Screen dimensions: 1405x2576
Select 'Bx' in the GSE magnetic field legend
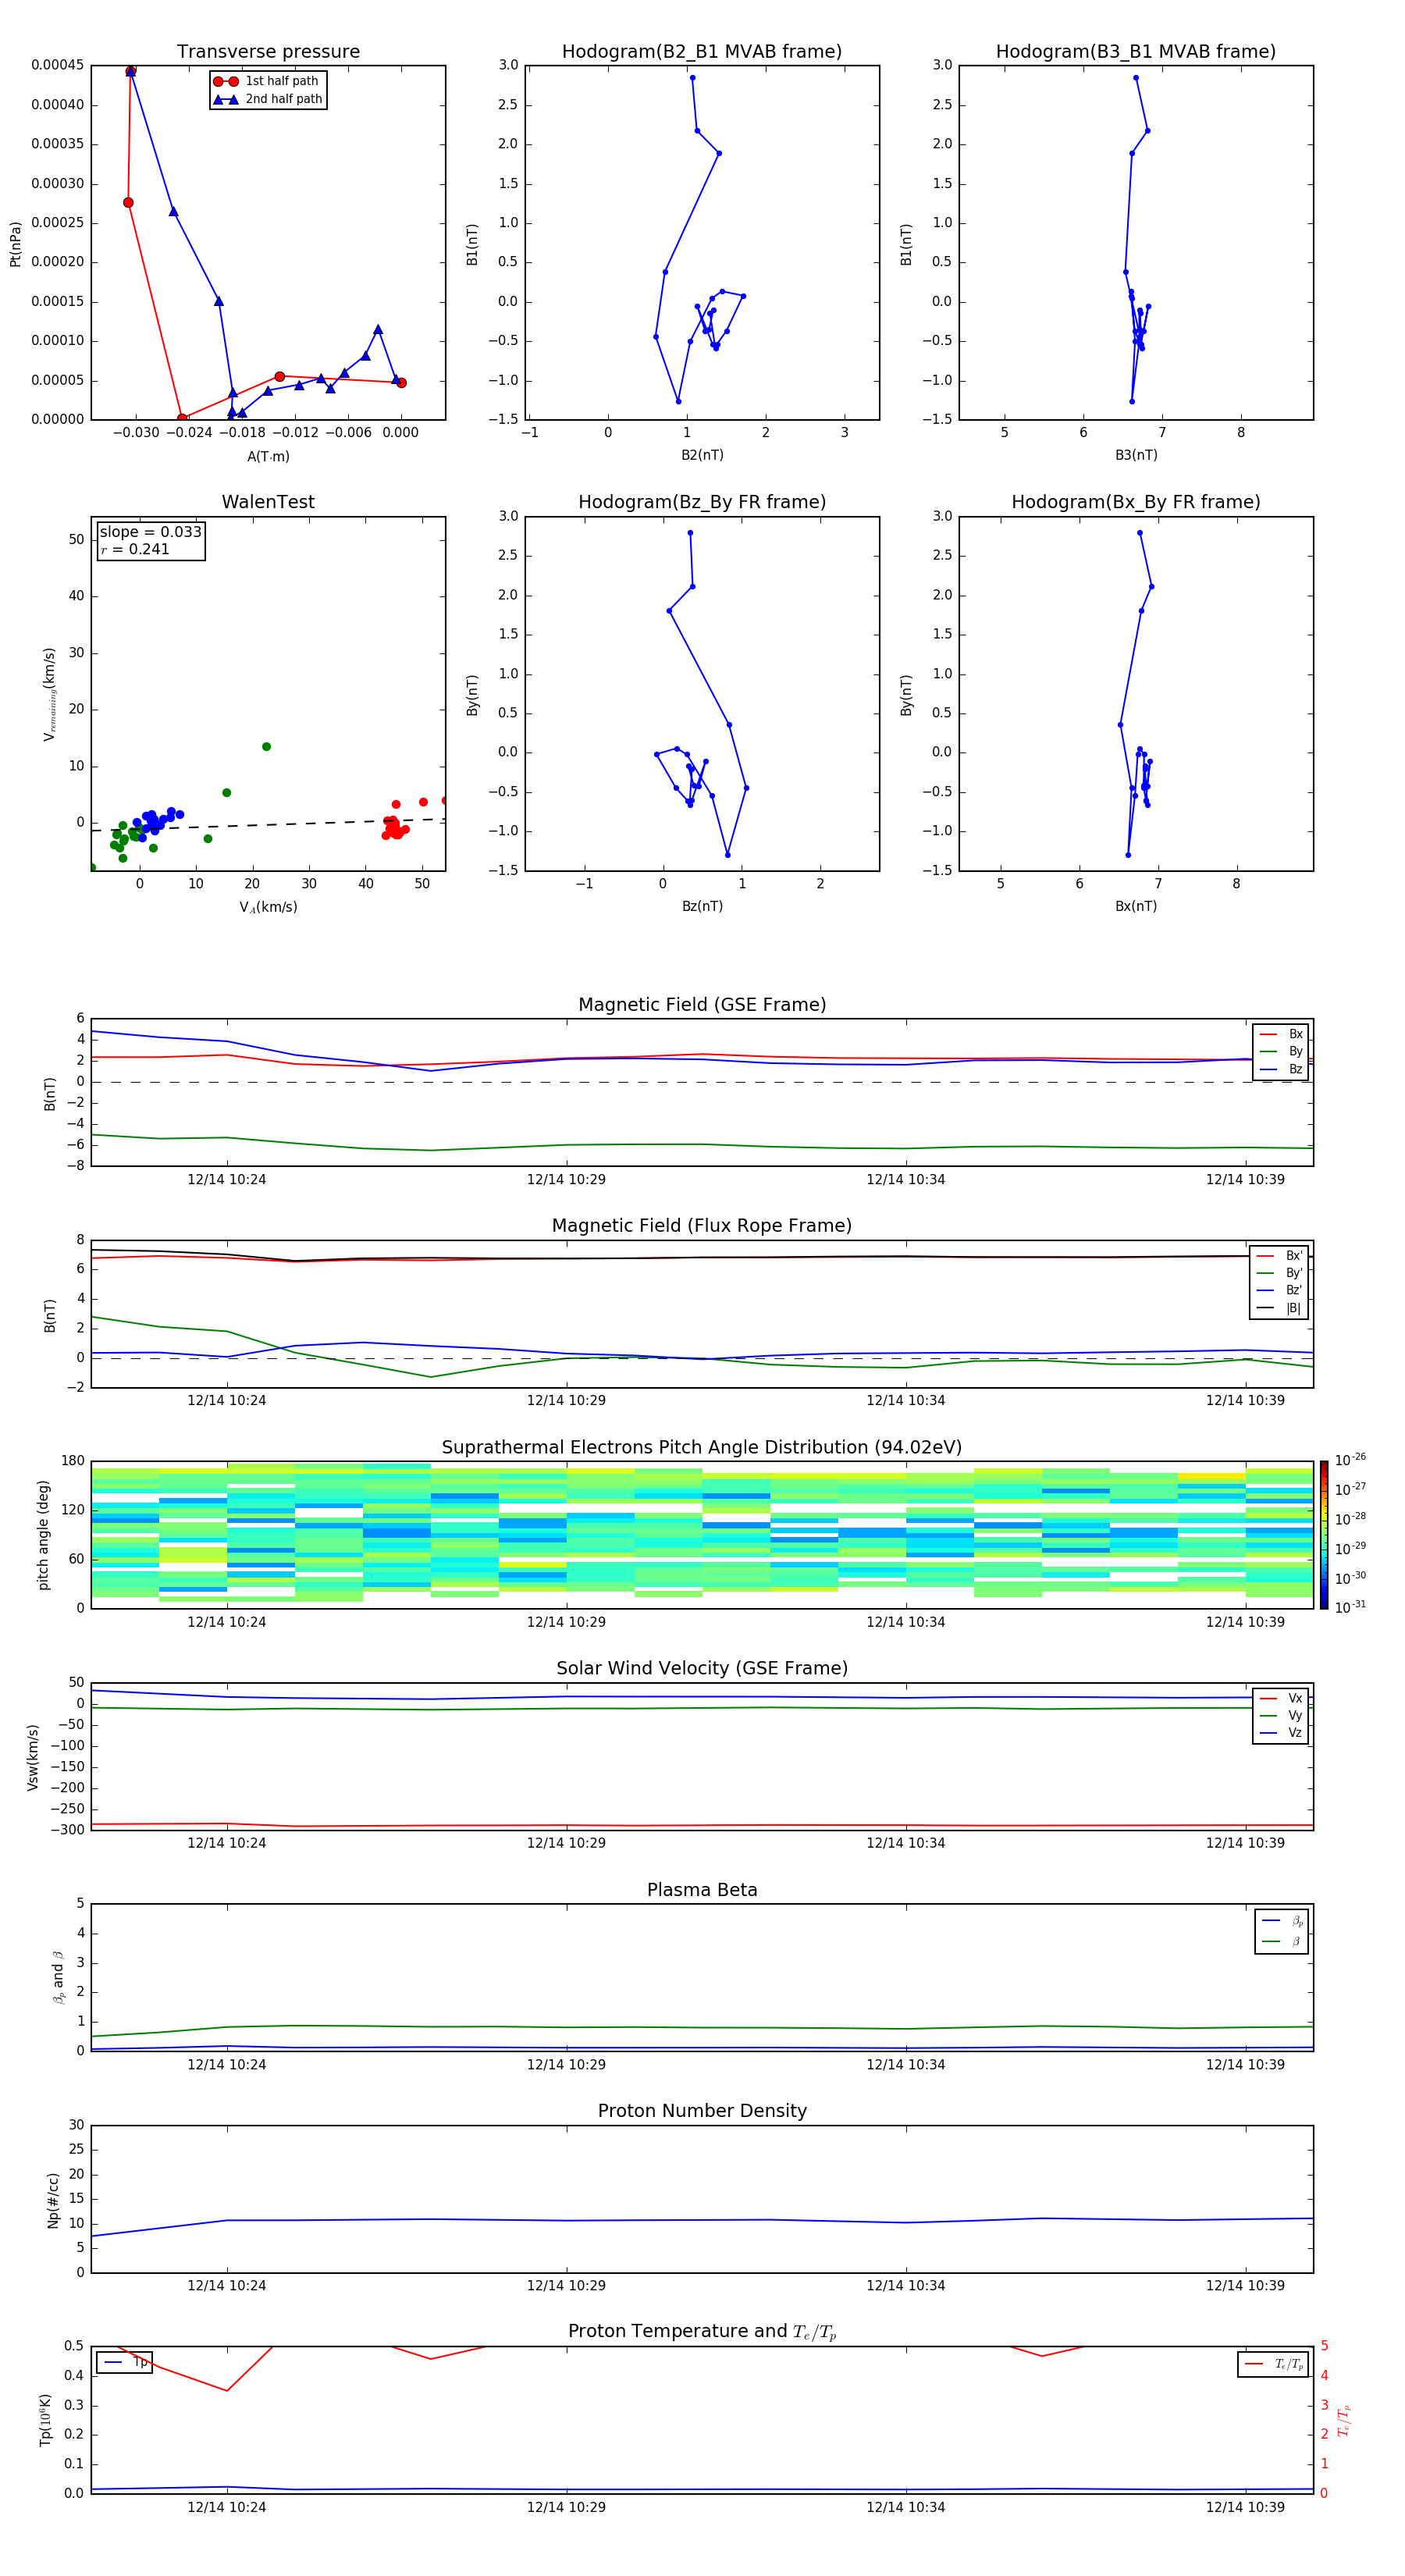coord(1281,1034)
